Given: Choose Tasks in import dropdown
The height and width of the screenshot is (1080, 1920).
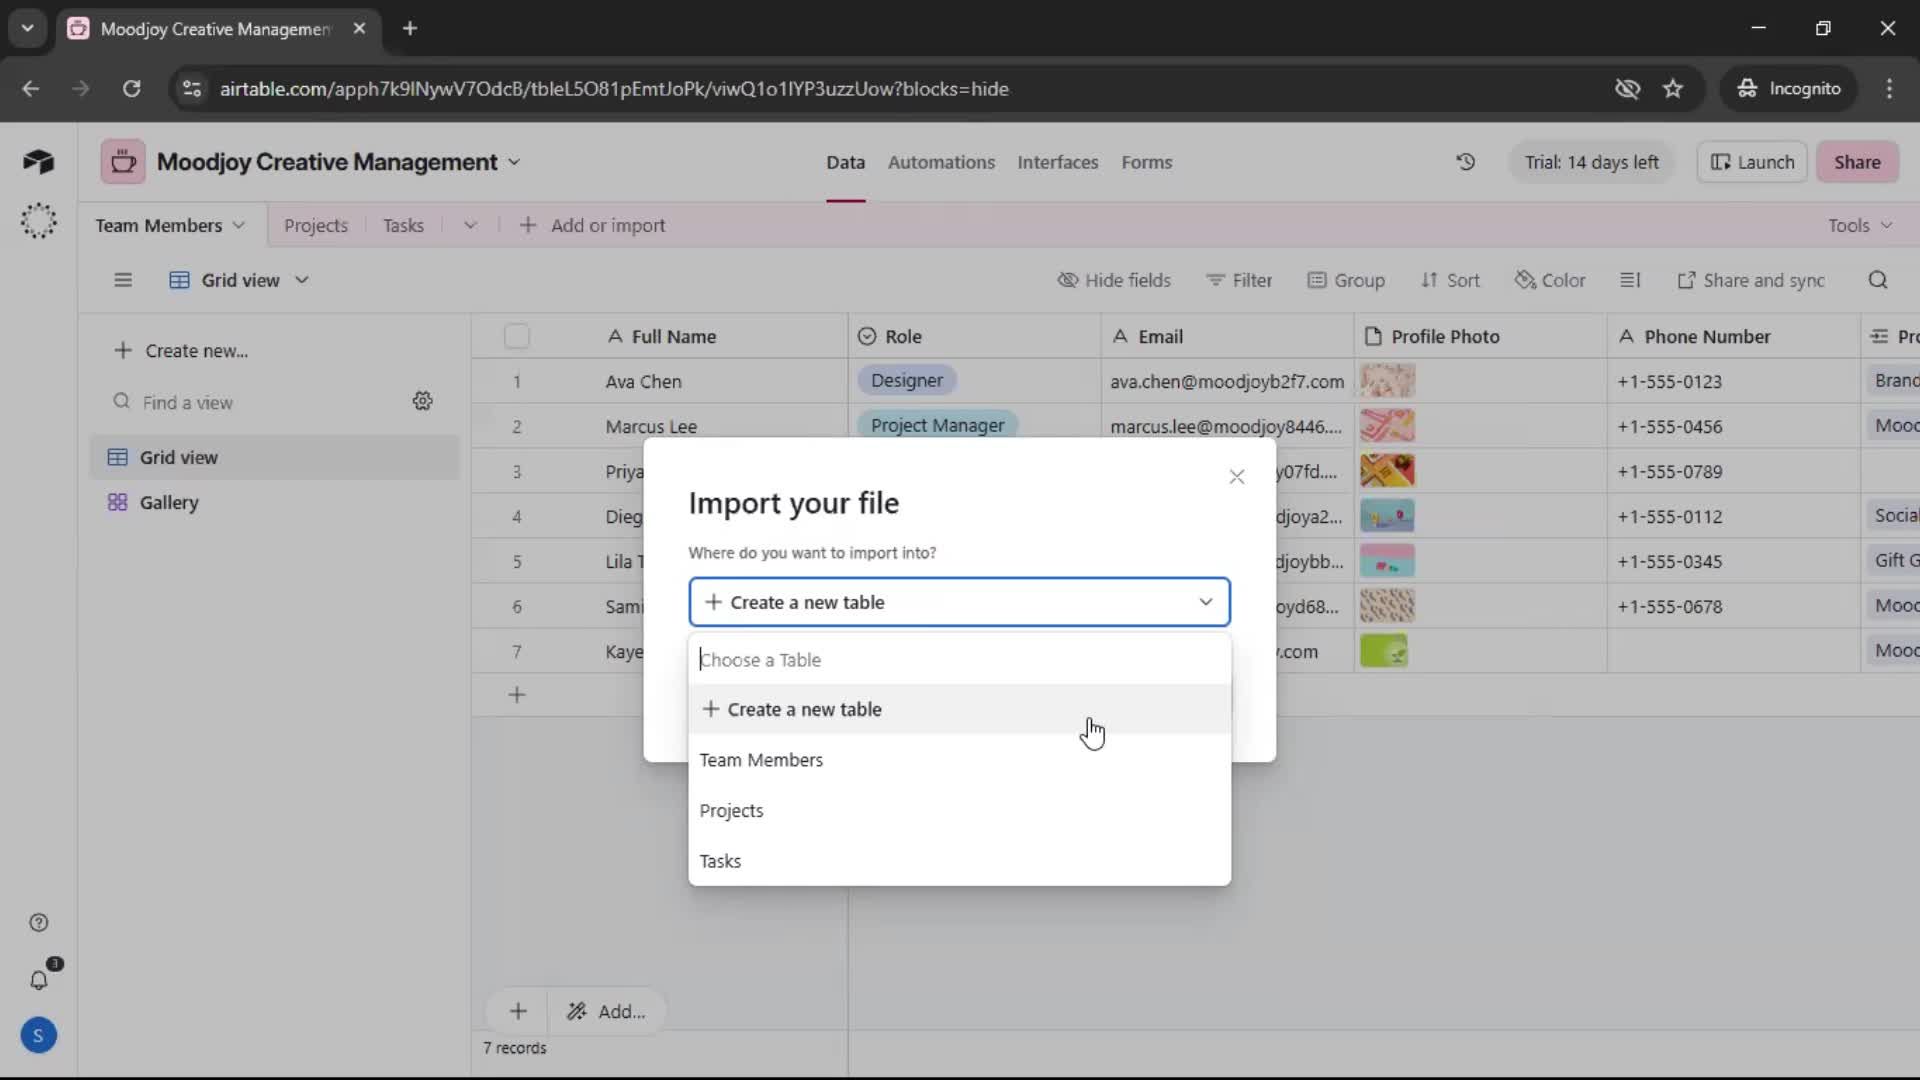Looking at the screenshot, I should [960, 861].
